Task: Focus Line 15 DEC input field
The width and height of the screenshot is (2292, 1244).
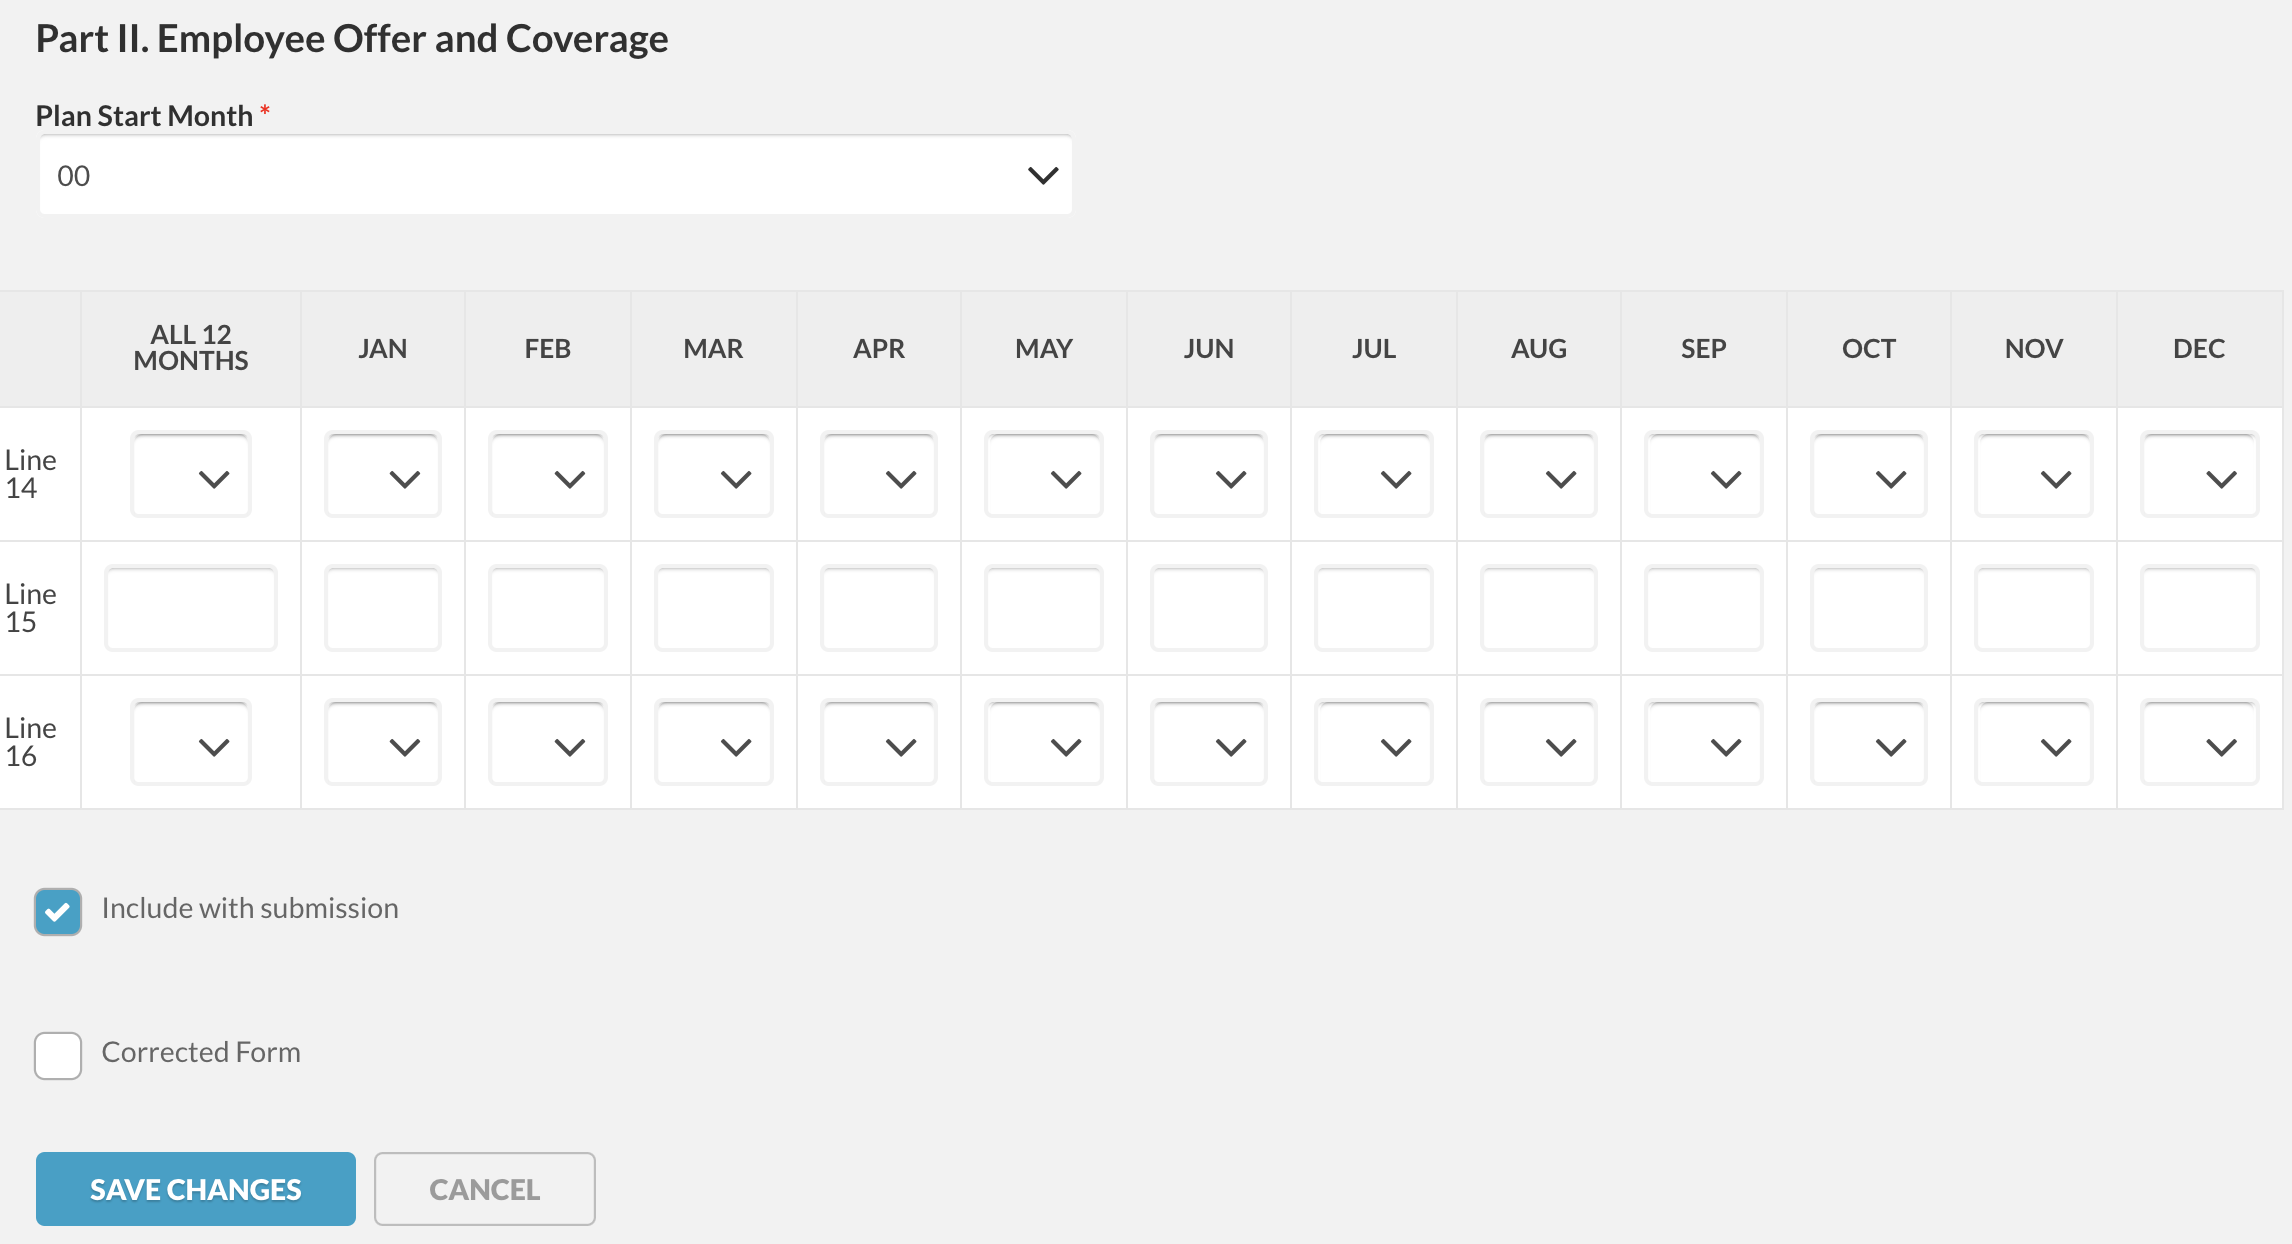Action: click(2199, 608)
